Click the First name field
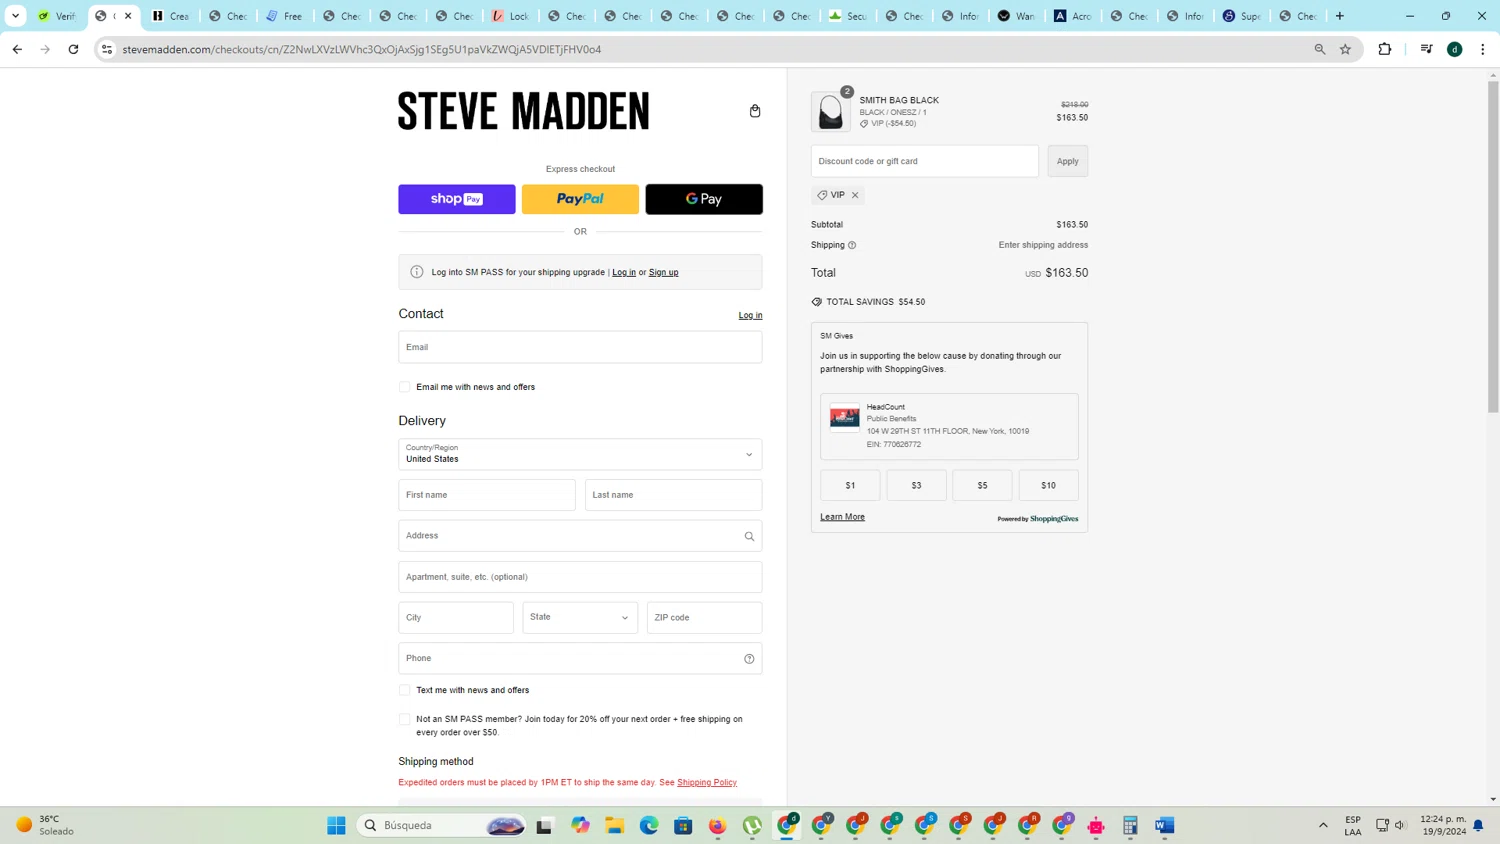The width and height of the screenshot is (1500, 844). (487, 495)
